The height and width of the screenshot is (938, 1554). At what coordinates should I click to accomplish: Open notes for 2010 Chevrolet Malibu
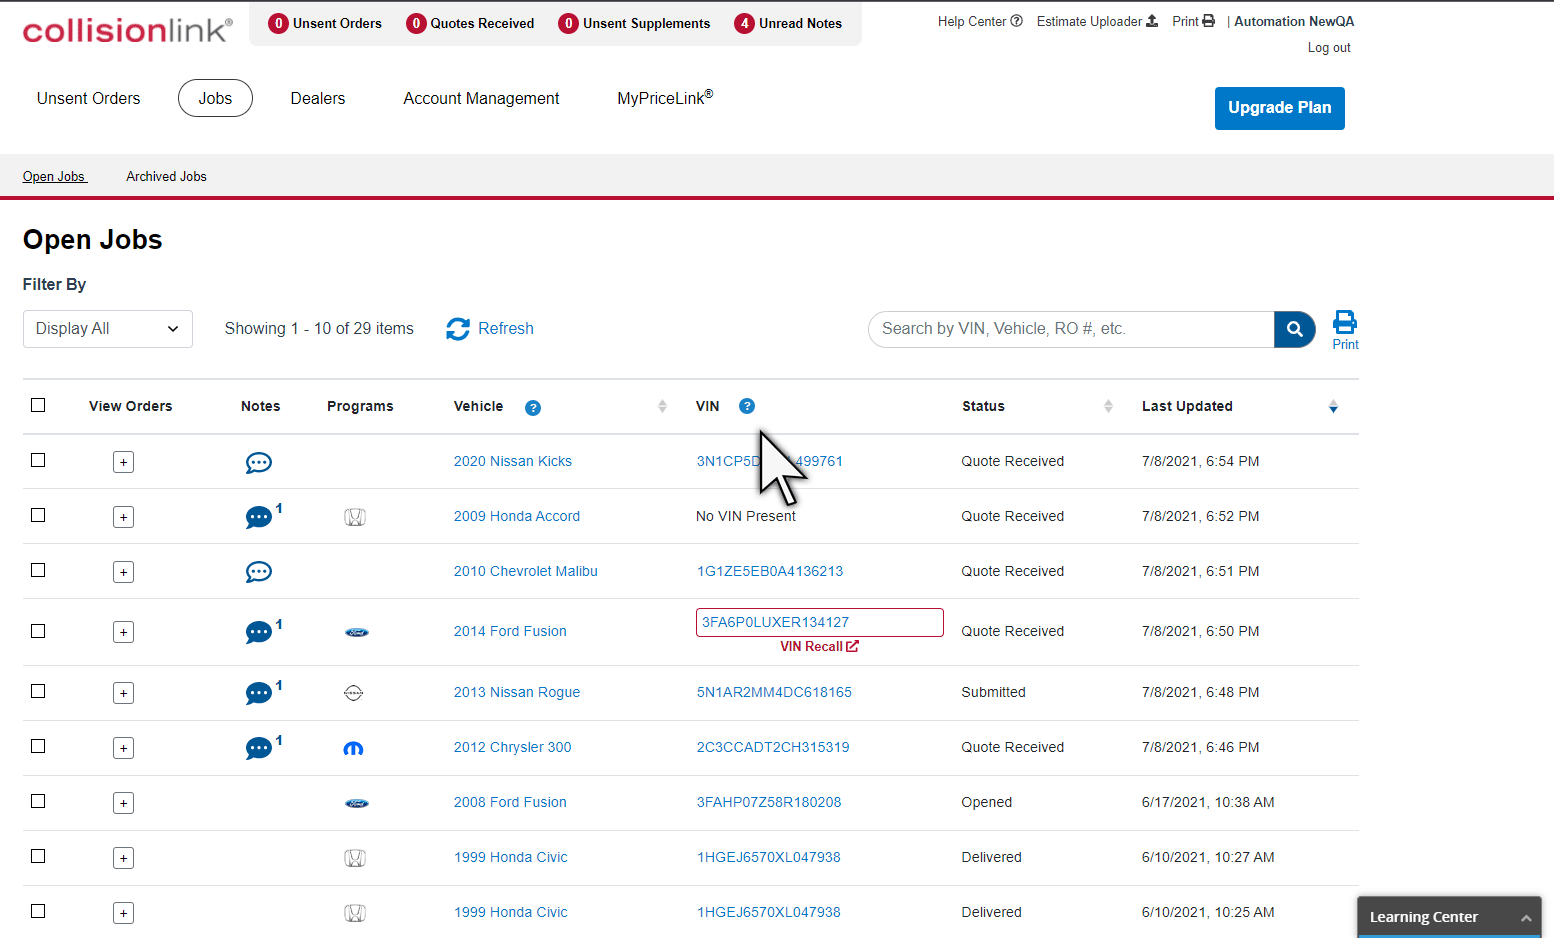259,572
